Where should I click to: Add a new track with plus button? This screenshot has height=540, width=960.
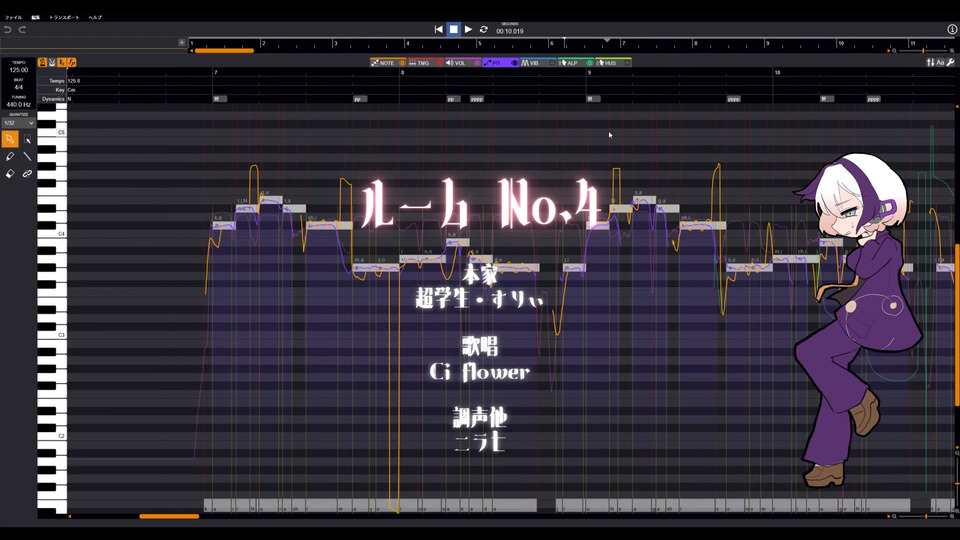tap(182, 42)
